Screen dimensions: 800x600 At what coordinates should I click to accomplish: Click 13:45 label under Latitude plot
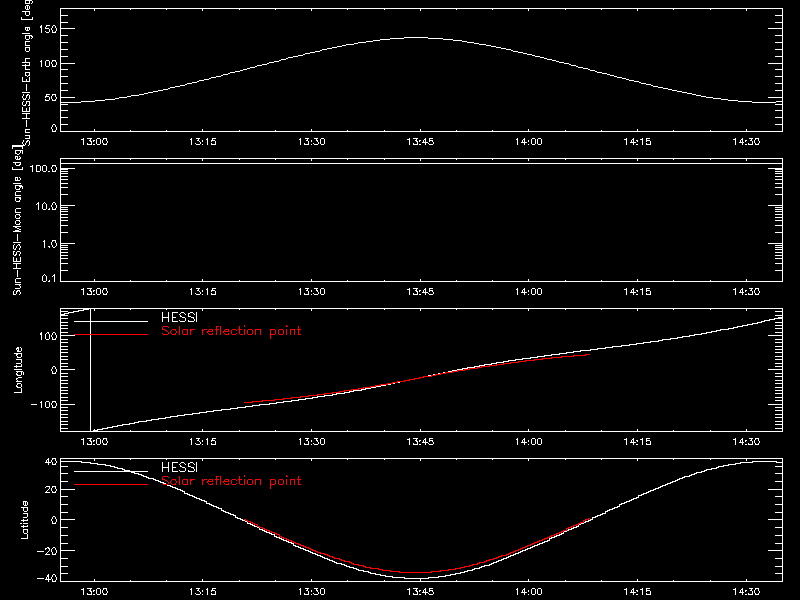420,591
